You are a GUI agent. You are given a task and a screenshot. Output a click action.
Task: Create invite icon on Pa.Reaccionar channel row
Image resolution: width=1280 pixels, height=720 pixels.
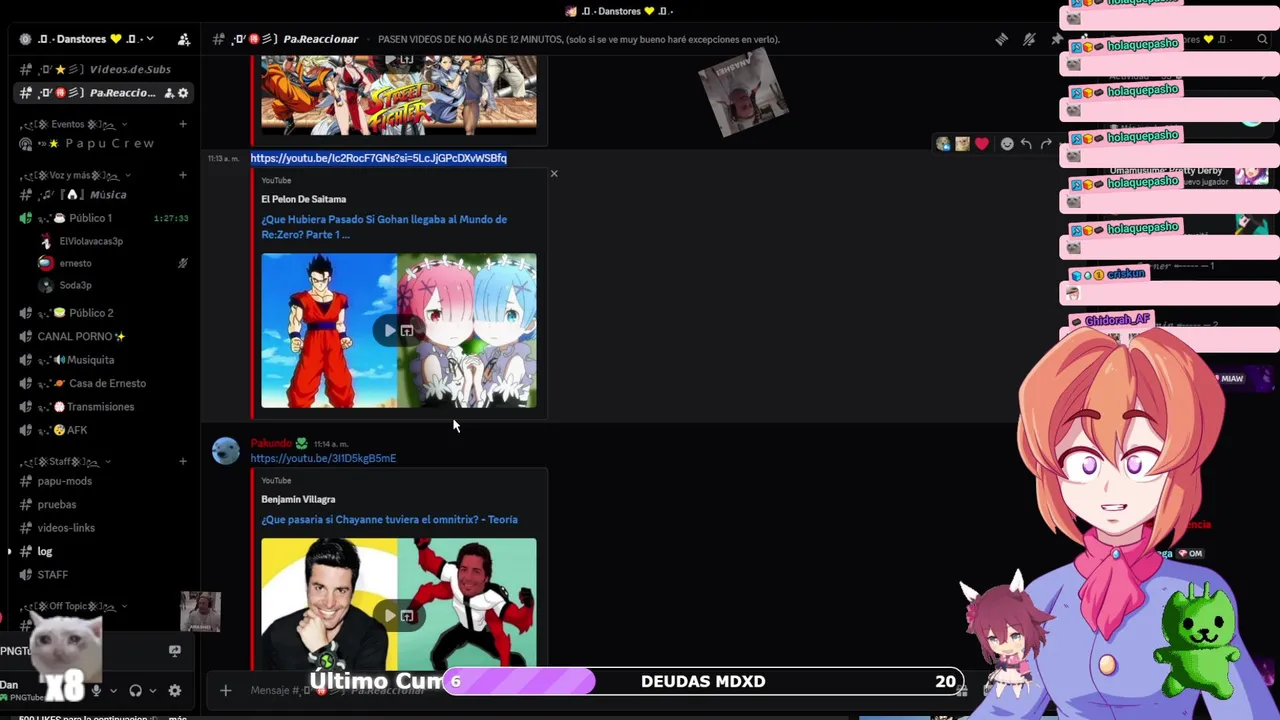click(168, 93)
